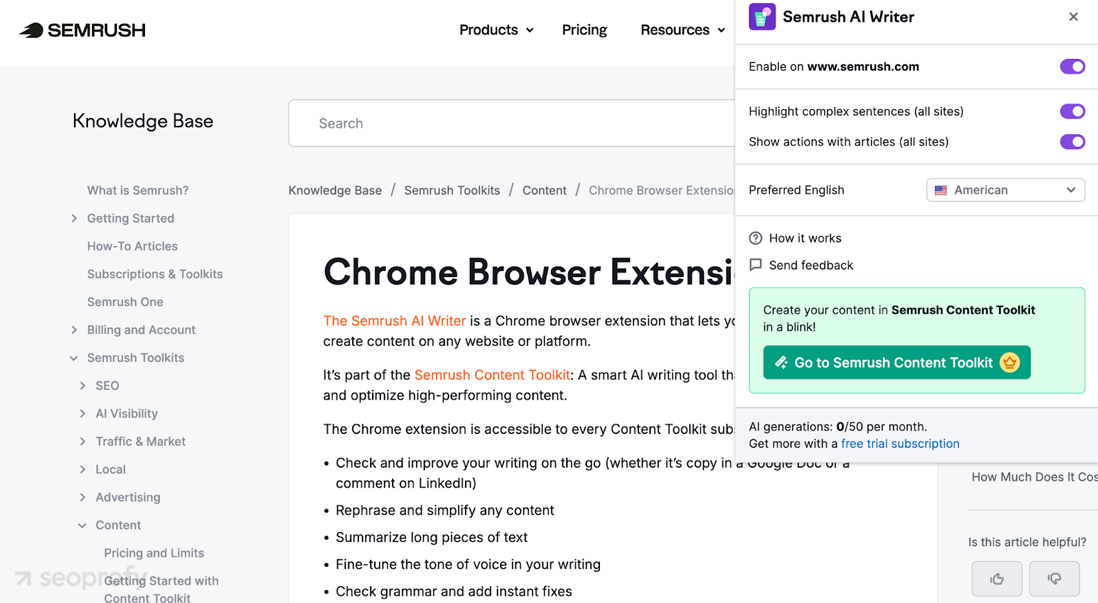The height and width of the screenshot is (603, 1098).
Task: Click the thumbs up icon
Action: 996,578
